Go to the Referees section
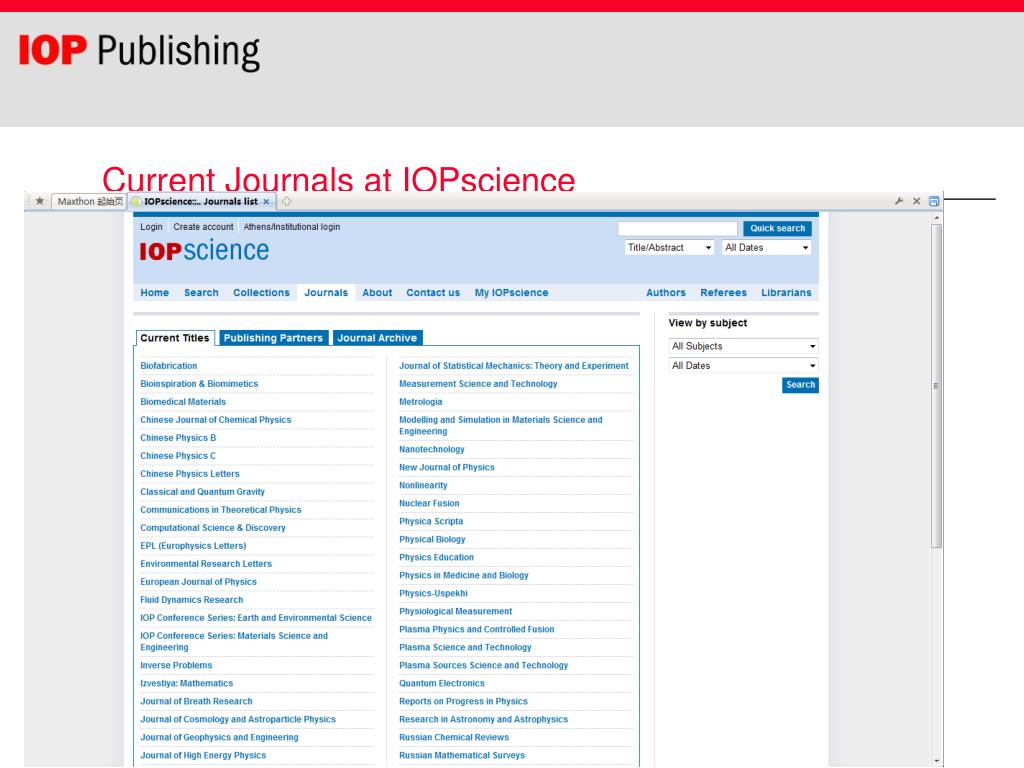 coord(723,293)
